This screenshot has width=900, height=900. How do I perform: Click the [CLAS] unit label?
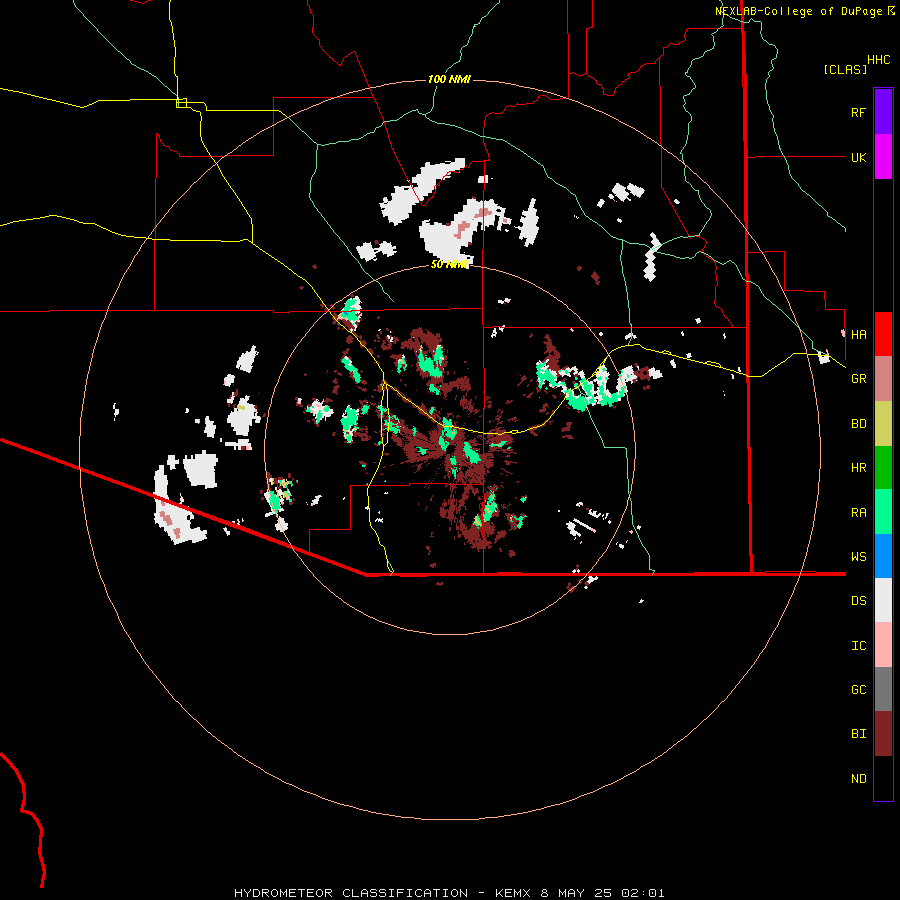coord(845,70)
